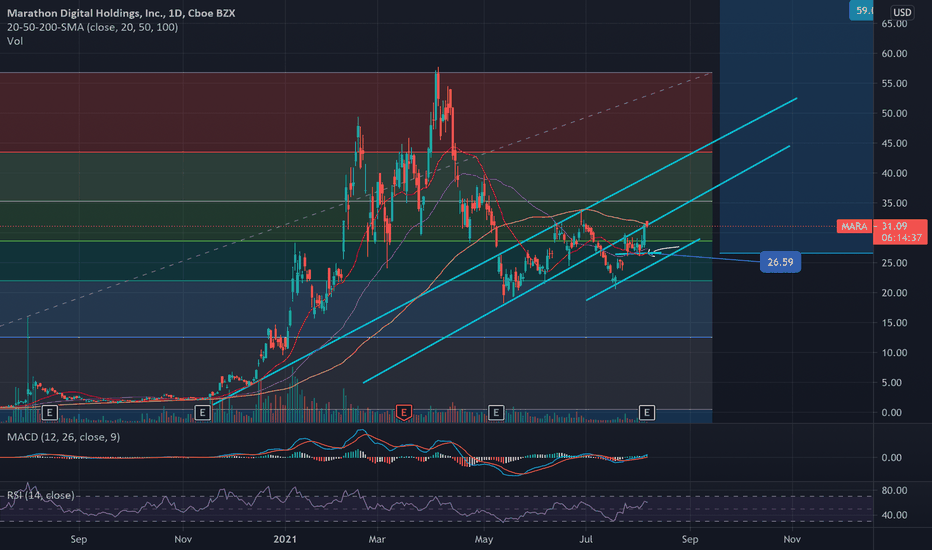Click the 25.00 price axis label

894,263
